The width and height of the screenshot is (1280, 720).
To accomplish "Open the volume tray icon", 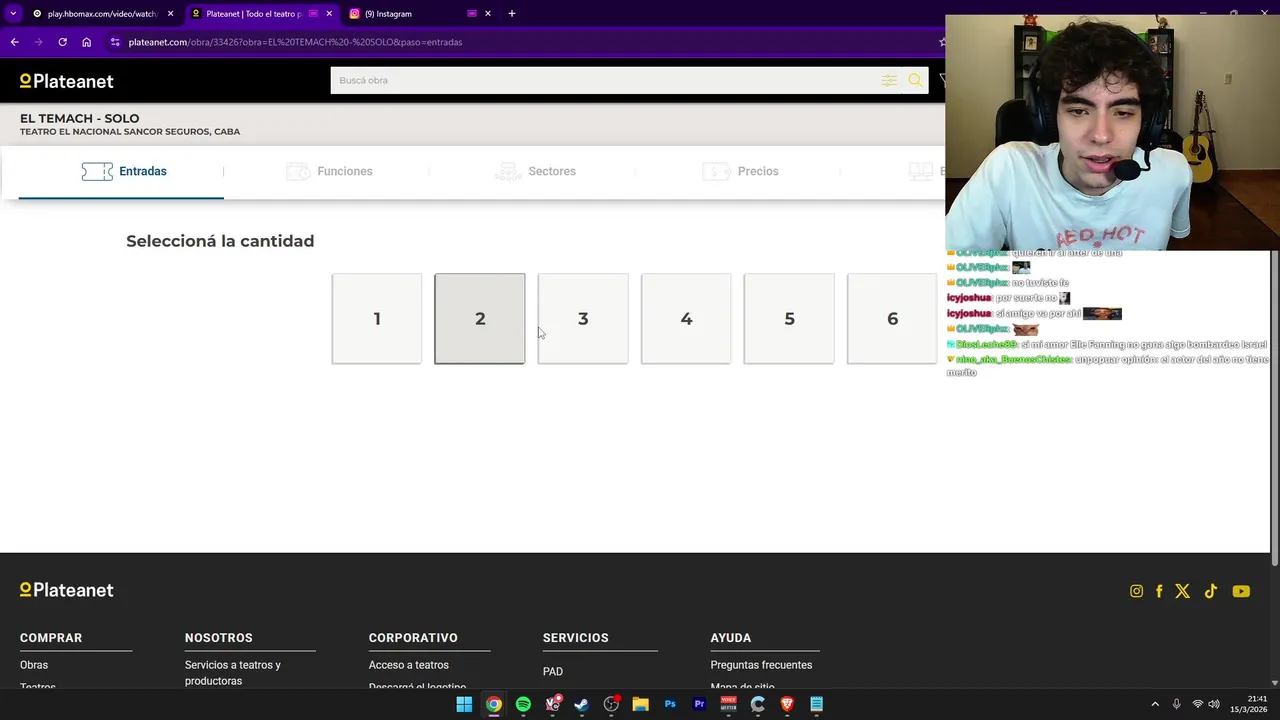I will [1214, 704].
